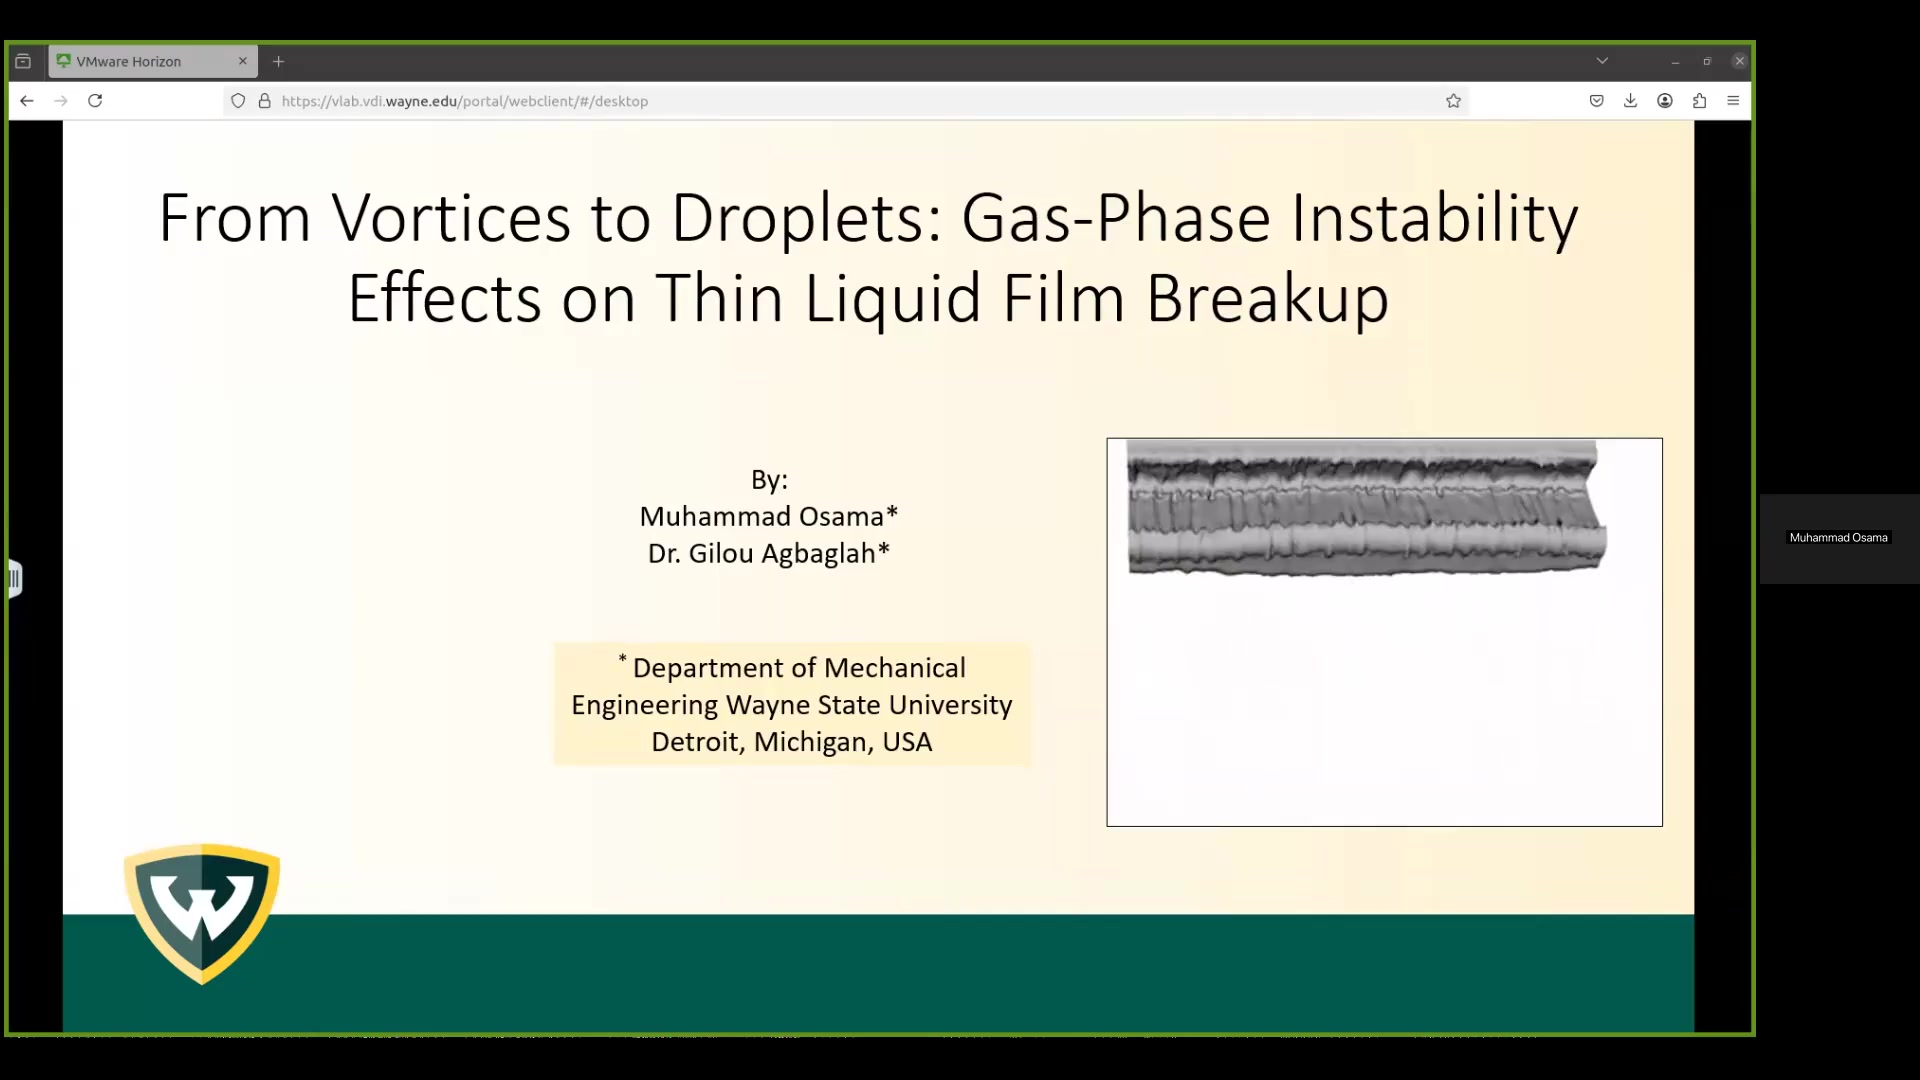Select the Muhammad Osama participant tile

tap(1838, 538)
